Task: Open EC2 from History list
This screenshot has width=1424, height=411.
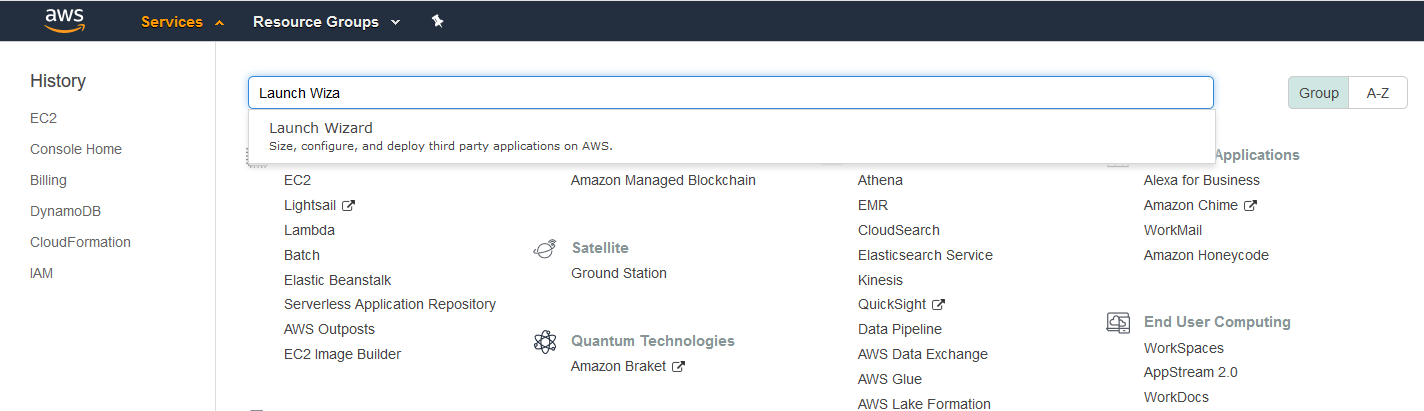Action: 44,118
